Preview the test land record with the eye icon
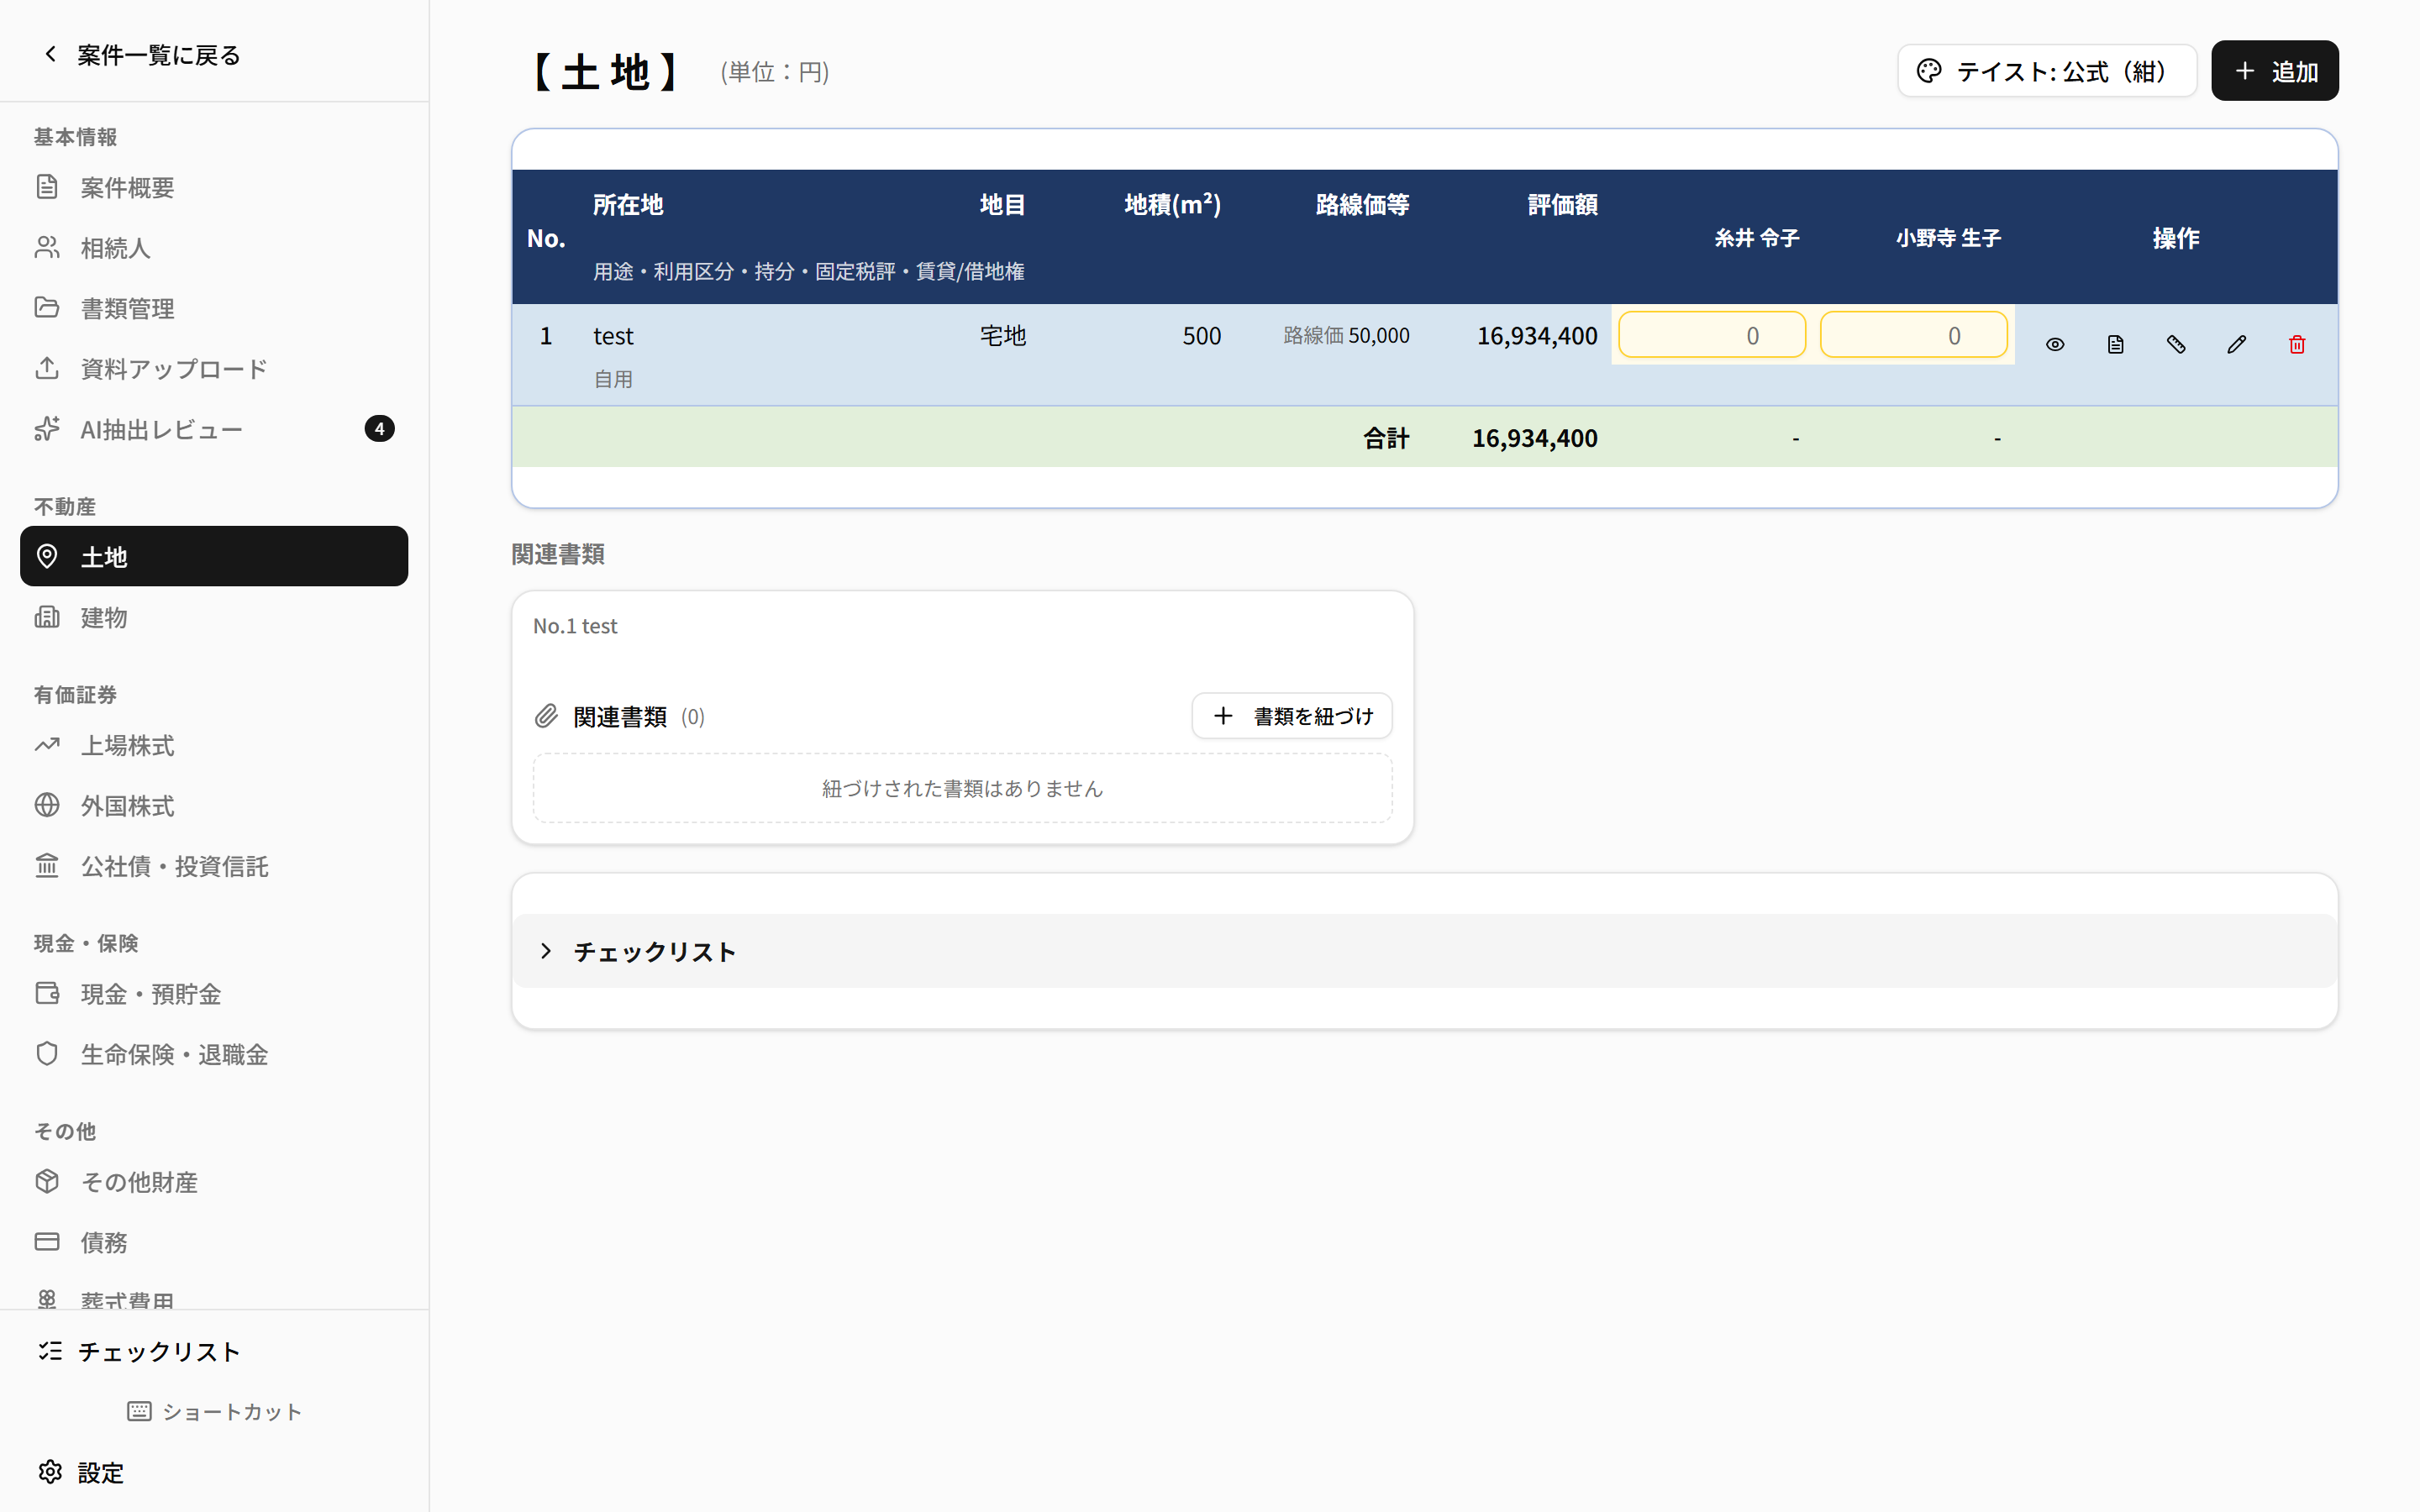The height and width of the screenshot is (1512, 2420). click(2055, 344)
